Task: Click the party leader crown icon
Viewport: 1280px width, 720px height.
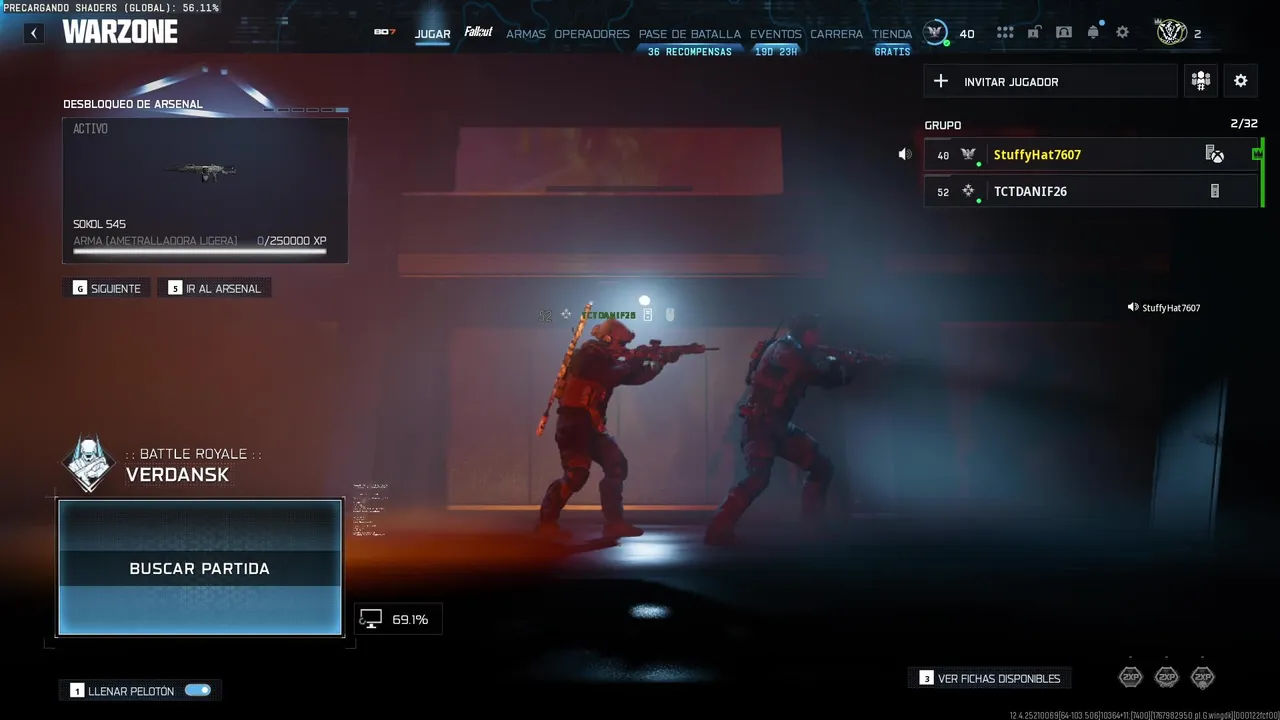Action: [1257, 154]
